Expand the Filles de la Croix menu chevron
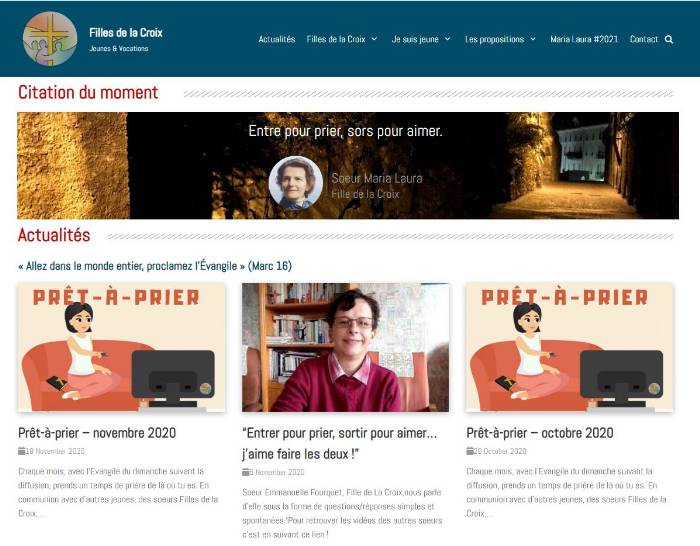 (x=374, y=39)
